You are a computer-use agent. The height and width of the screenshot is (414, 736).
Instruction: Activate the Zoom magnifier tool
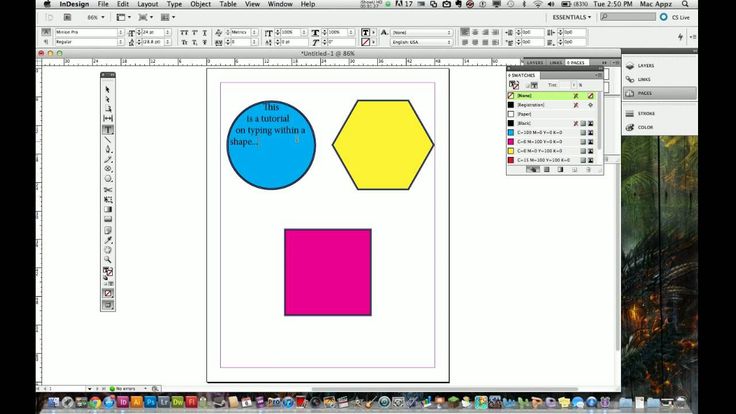[x=108, y=260]
